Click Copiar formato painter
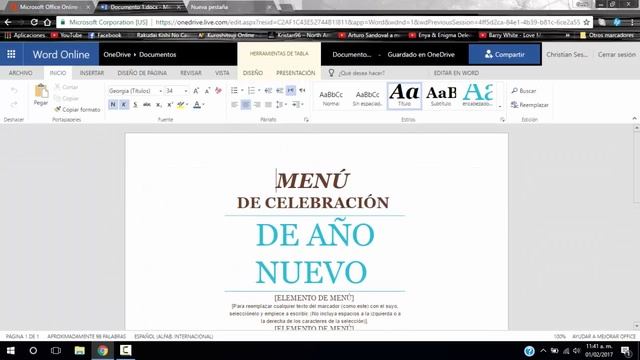The width and height of the screenshot is (640, 360). 77,109
